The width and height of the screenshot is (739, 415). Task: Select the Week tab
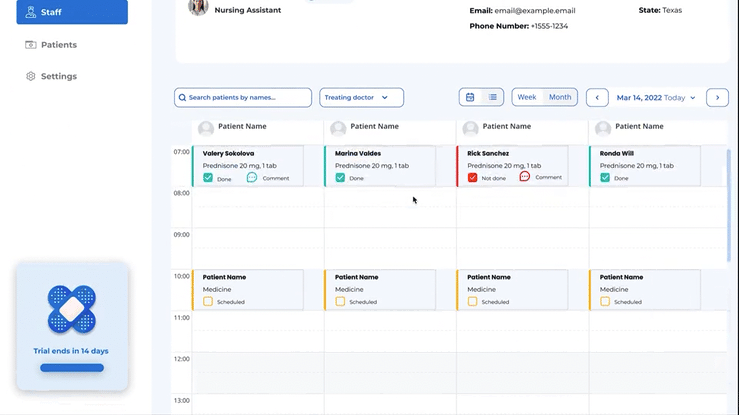tap(526, 97)
